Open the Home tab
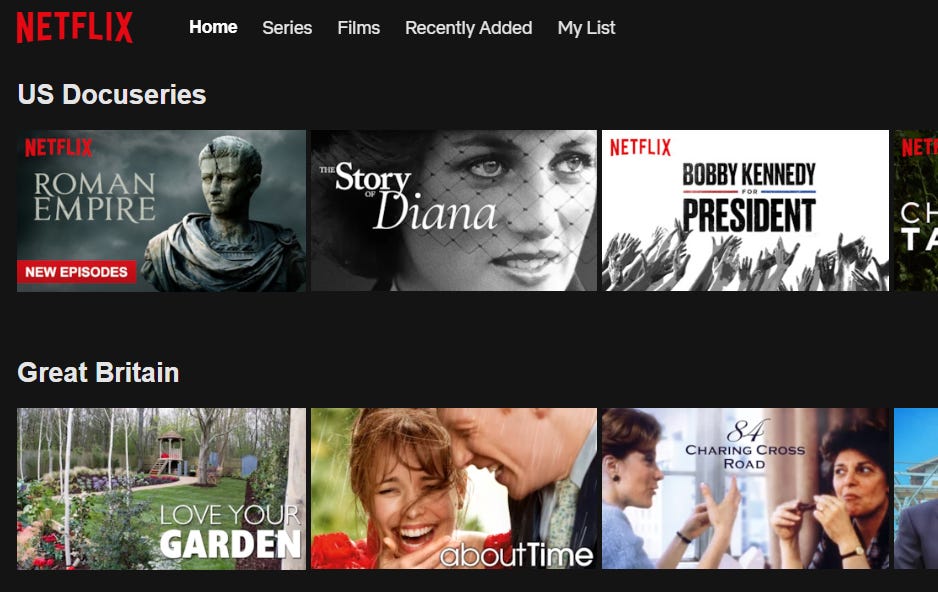The width and height of the screenshot is (938, 592). tap(213, 28)
